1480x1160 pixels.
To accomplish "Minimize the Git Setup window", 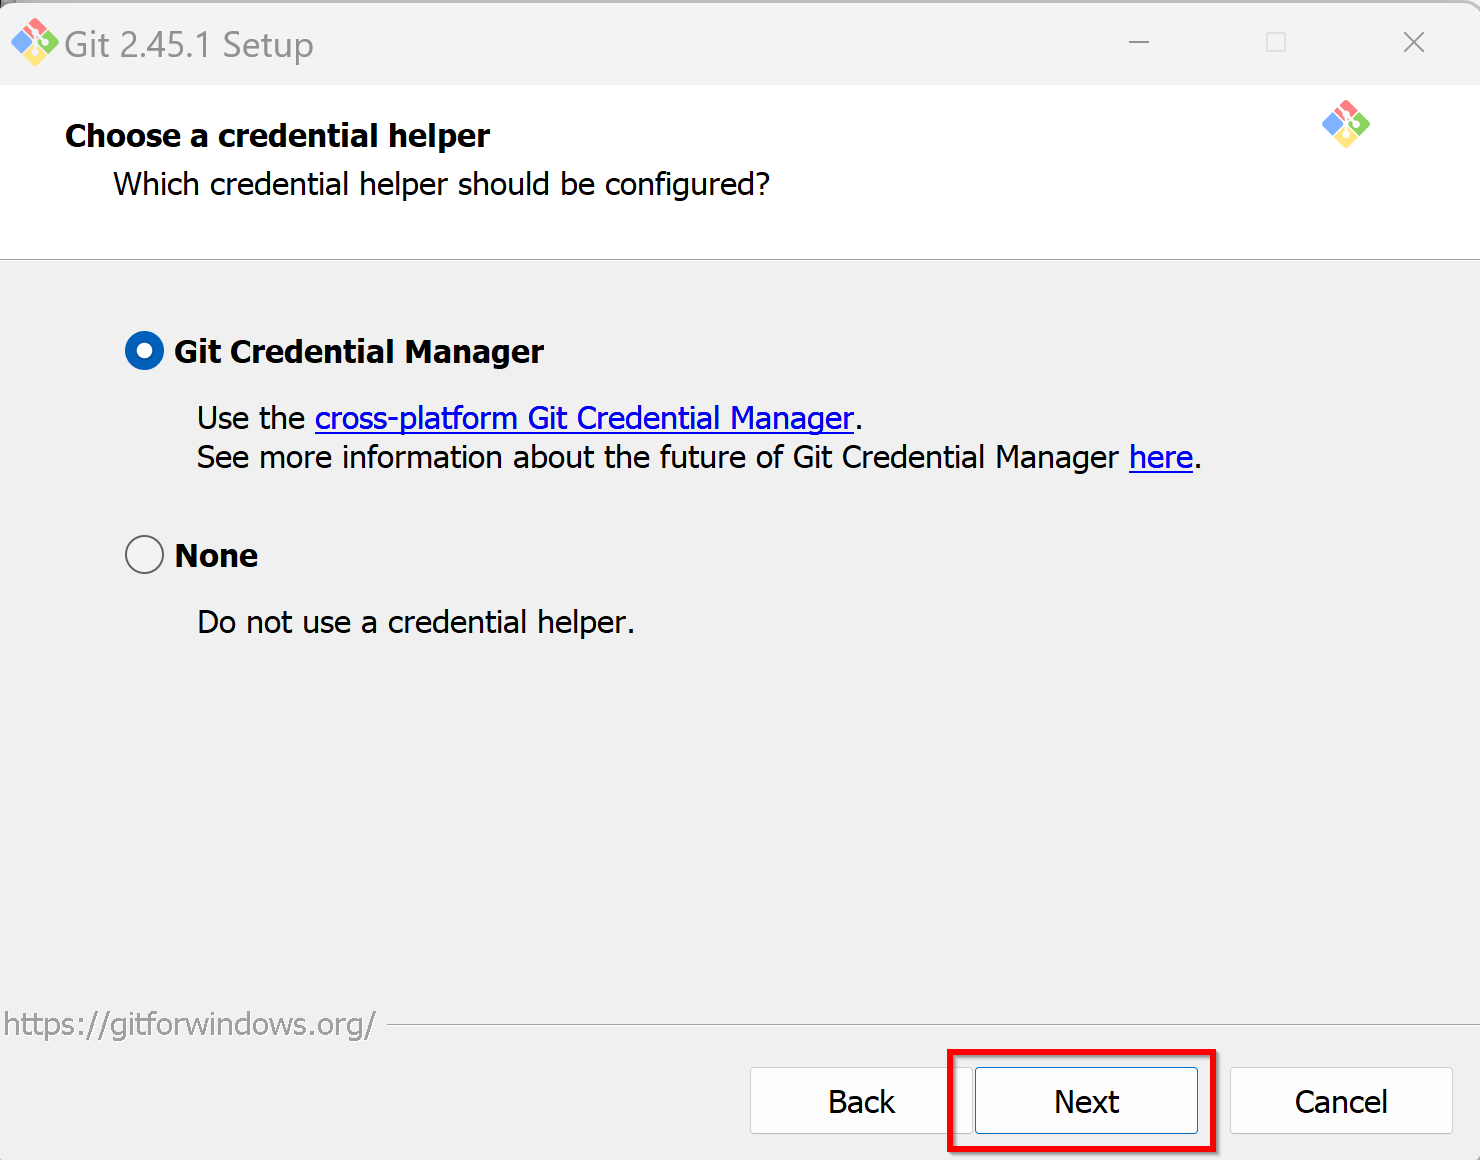I will point(1139,42).
